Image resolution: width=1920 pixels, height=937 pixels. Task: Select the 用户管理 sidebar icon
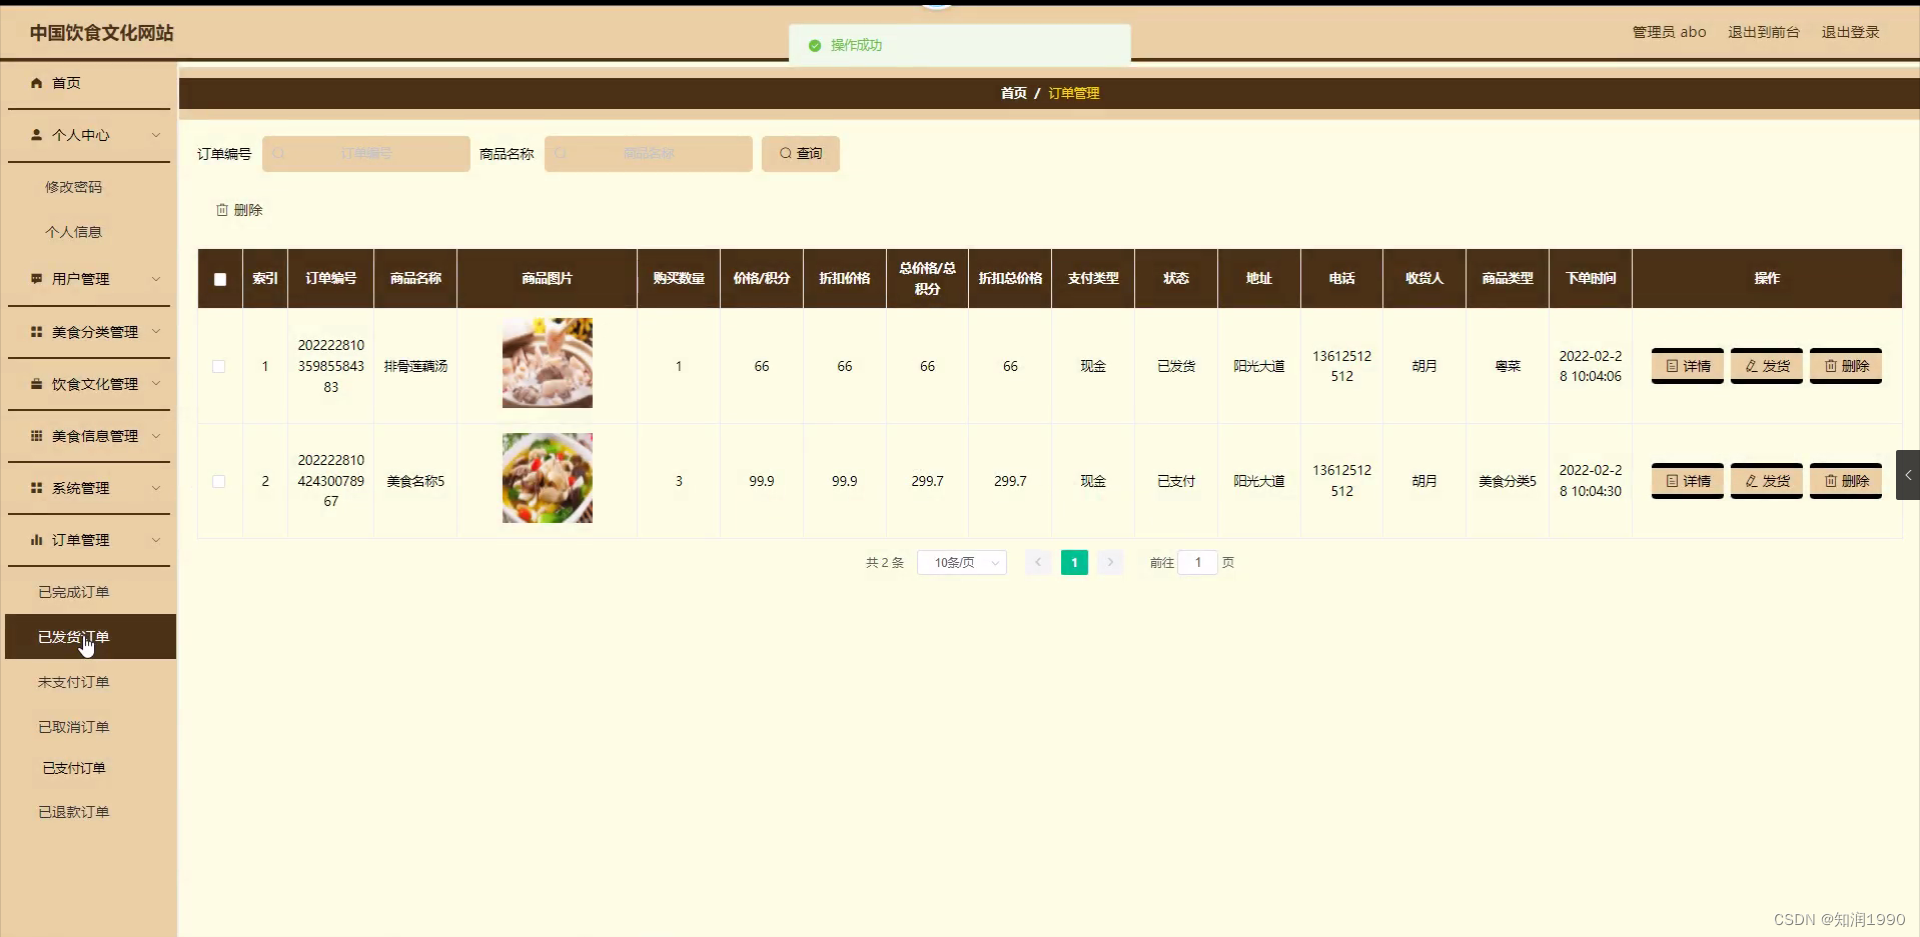coord(37,279)
